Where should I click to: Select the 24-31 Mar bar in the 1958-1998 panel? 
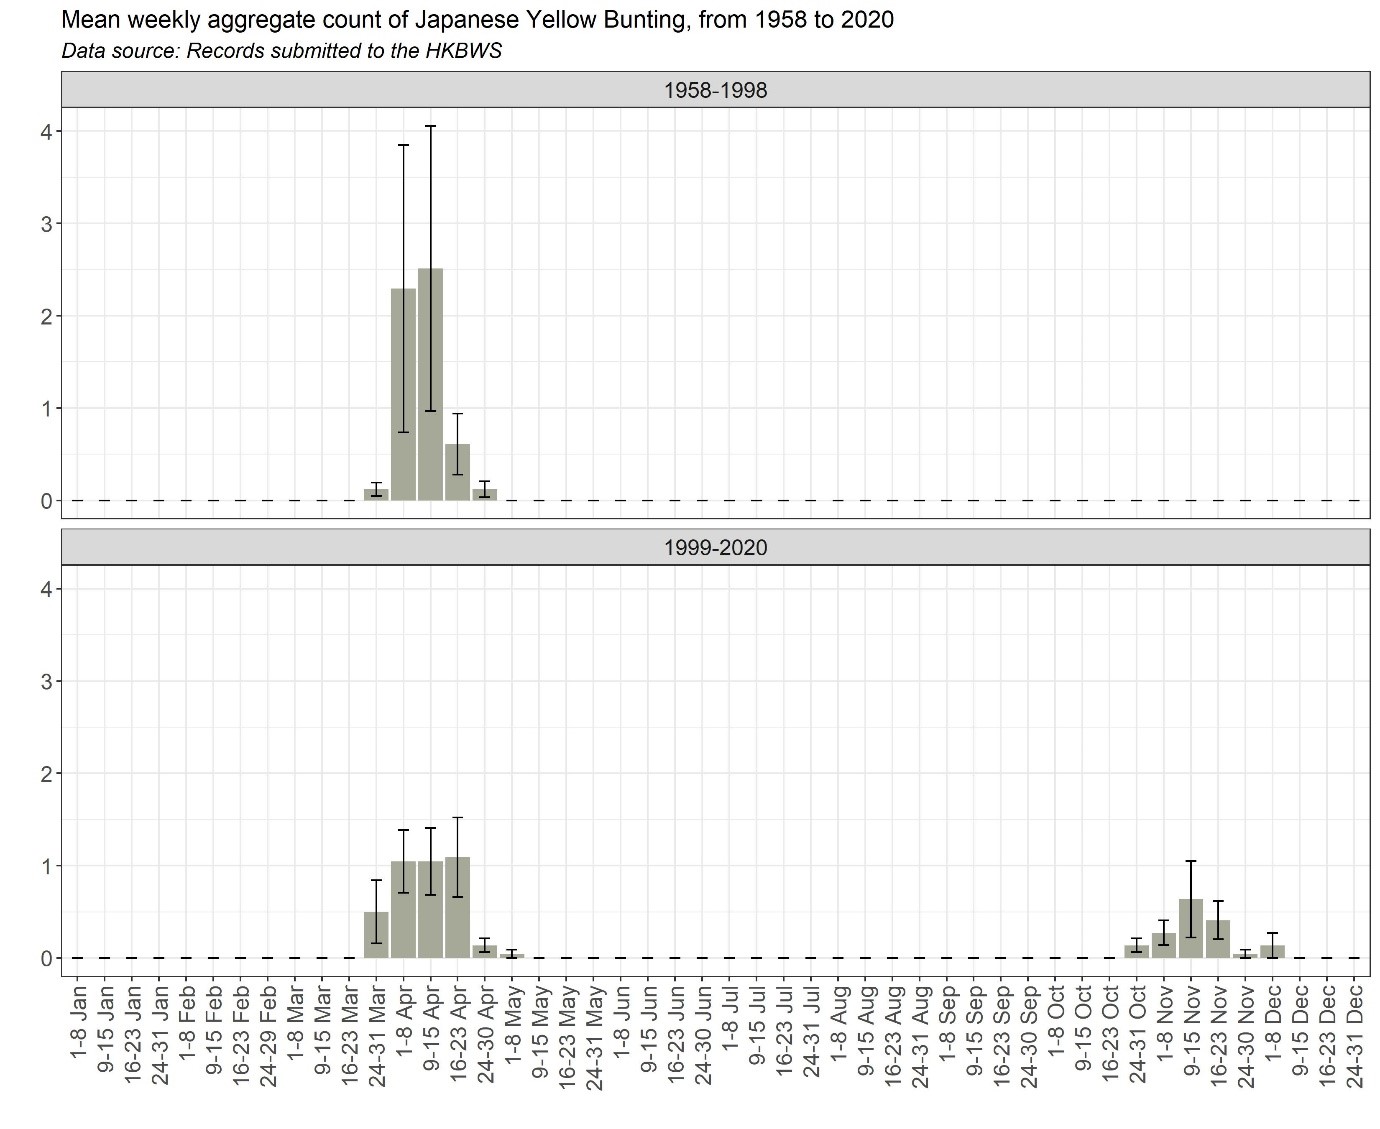376,494
